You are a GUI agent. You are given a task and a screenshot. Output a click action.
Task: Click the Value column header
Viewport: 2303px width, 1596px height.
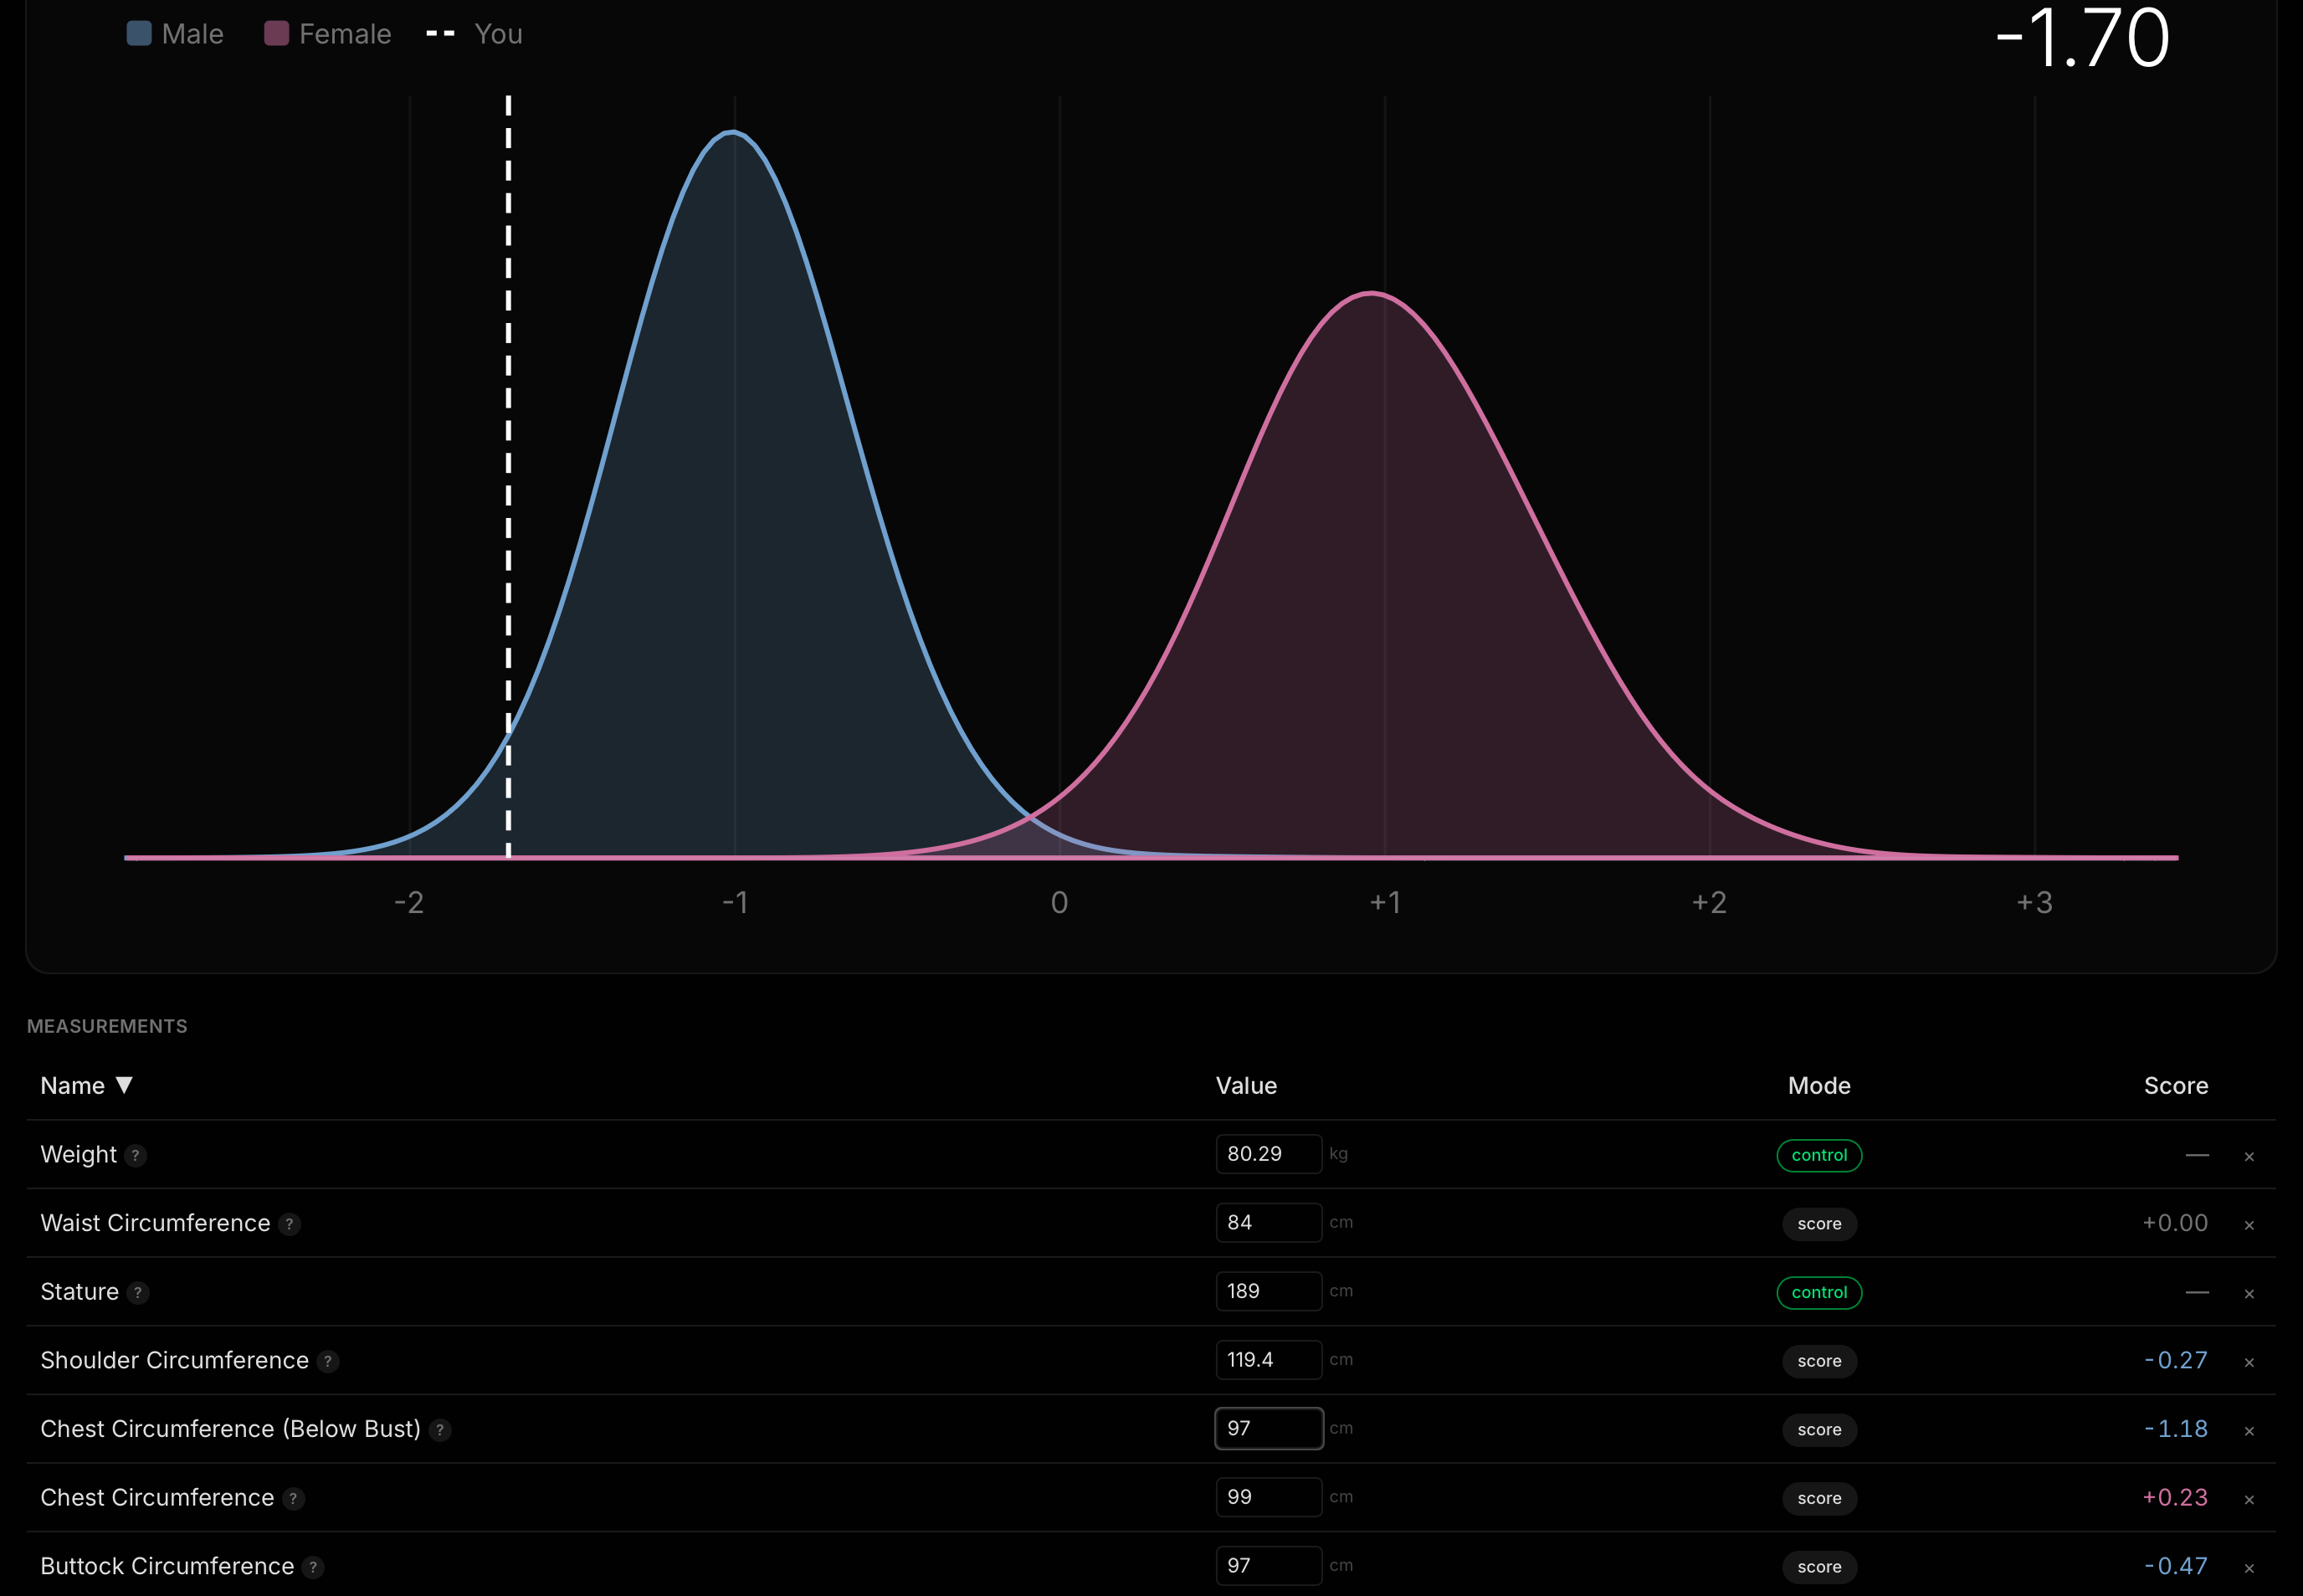point(1245,1086)
